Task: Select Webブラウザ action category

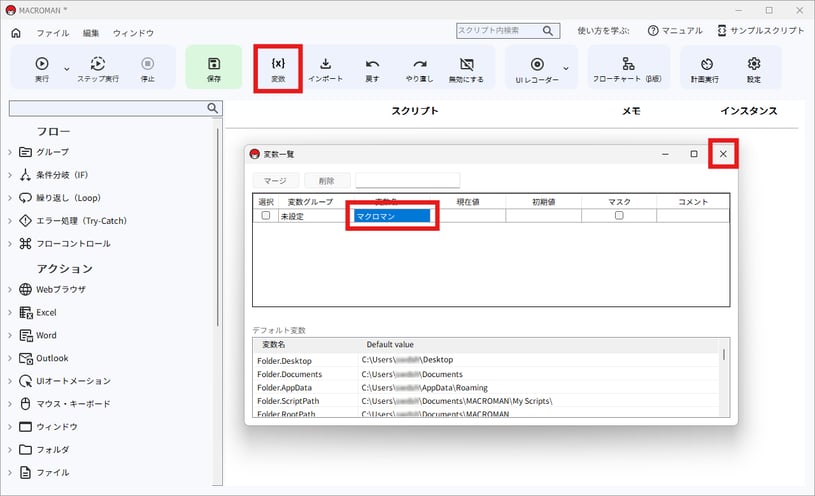Action: (60, 289)
